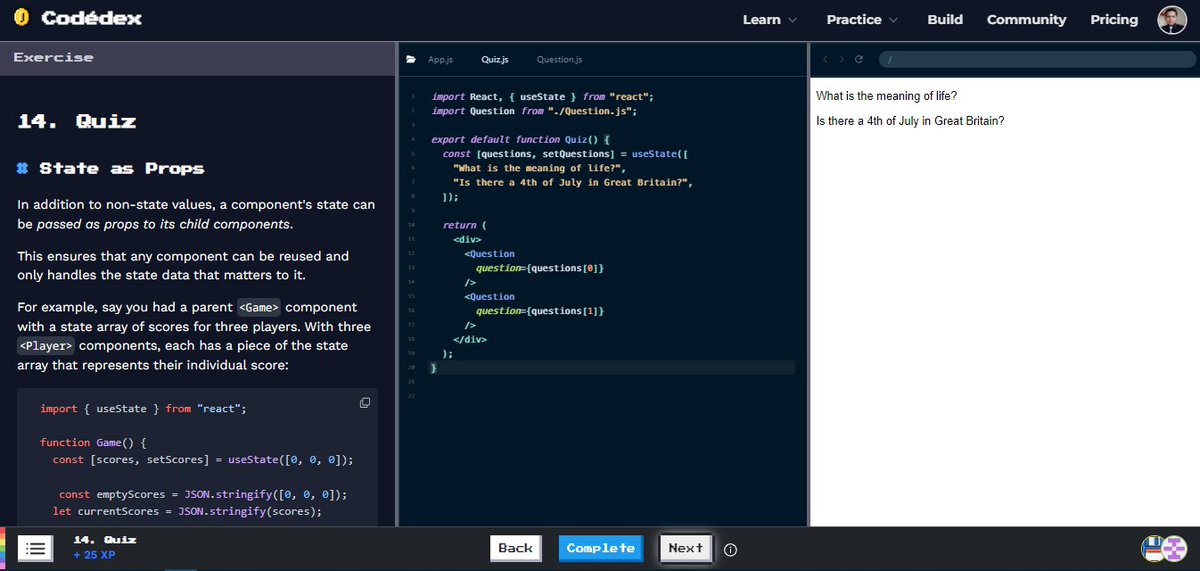
Task: Click the preview back arrow
Action: (826, 60)
